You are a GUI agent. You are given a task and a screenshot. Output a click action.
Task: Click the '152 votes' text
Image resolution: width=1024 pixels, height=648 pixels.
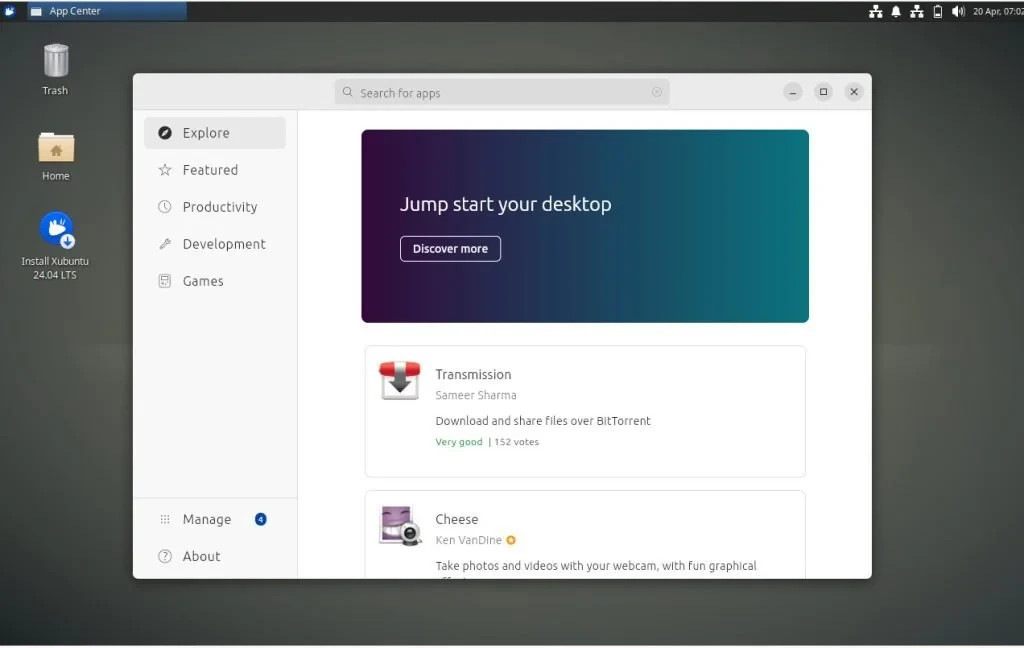[517, 442]
